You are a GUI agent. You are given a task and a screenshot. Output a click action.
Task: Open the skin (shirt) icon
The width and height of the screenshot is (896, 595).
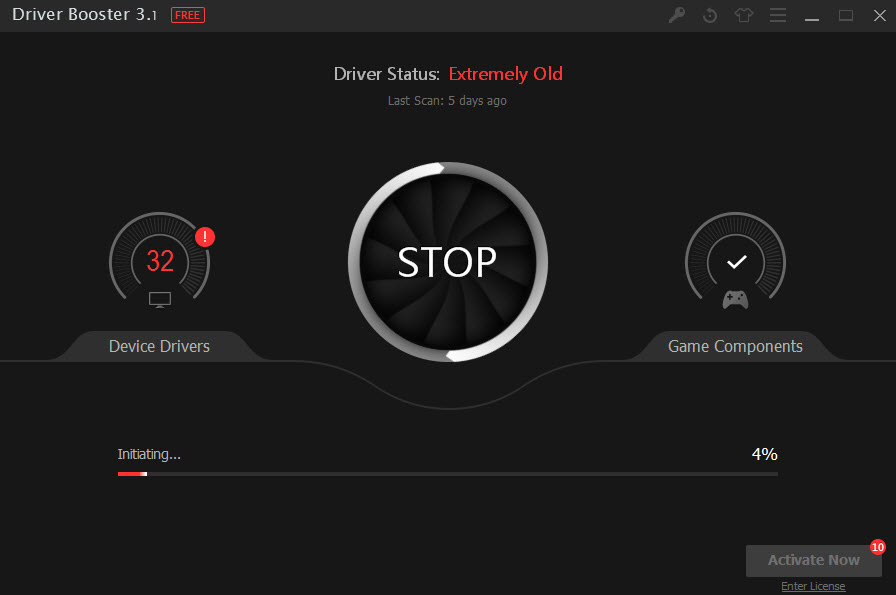tap(743, 15)
